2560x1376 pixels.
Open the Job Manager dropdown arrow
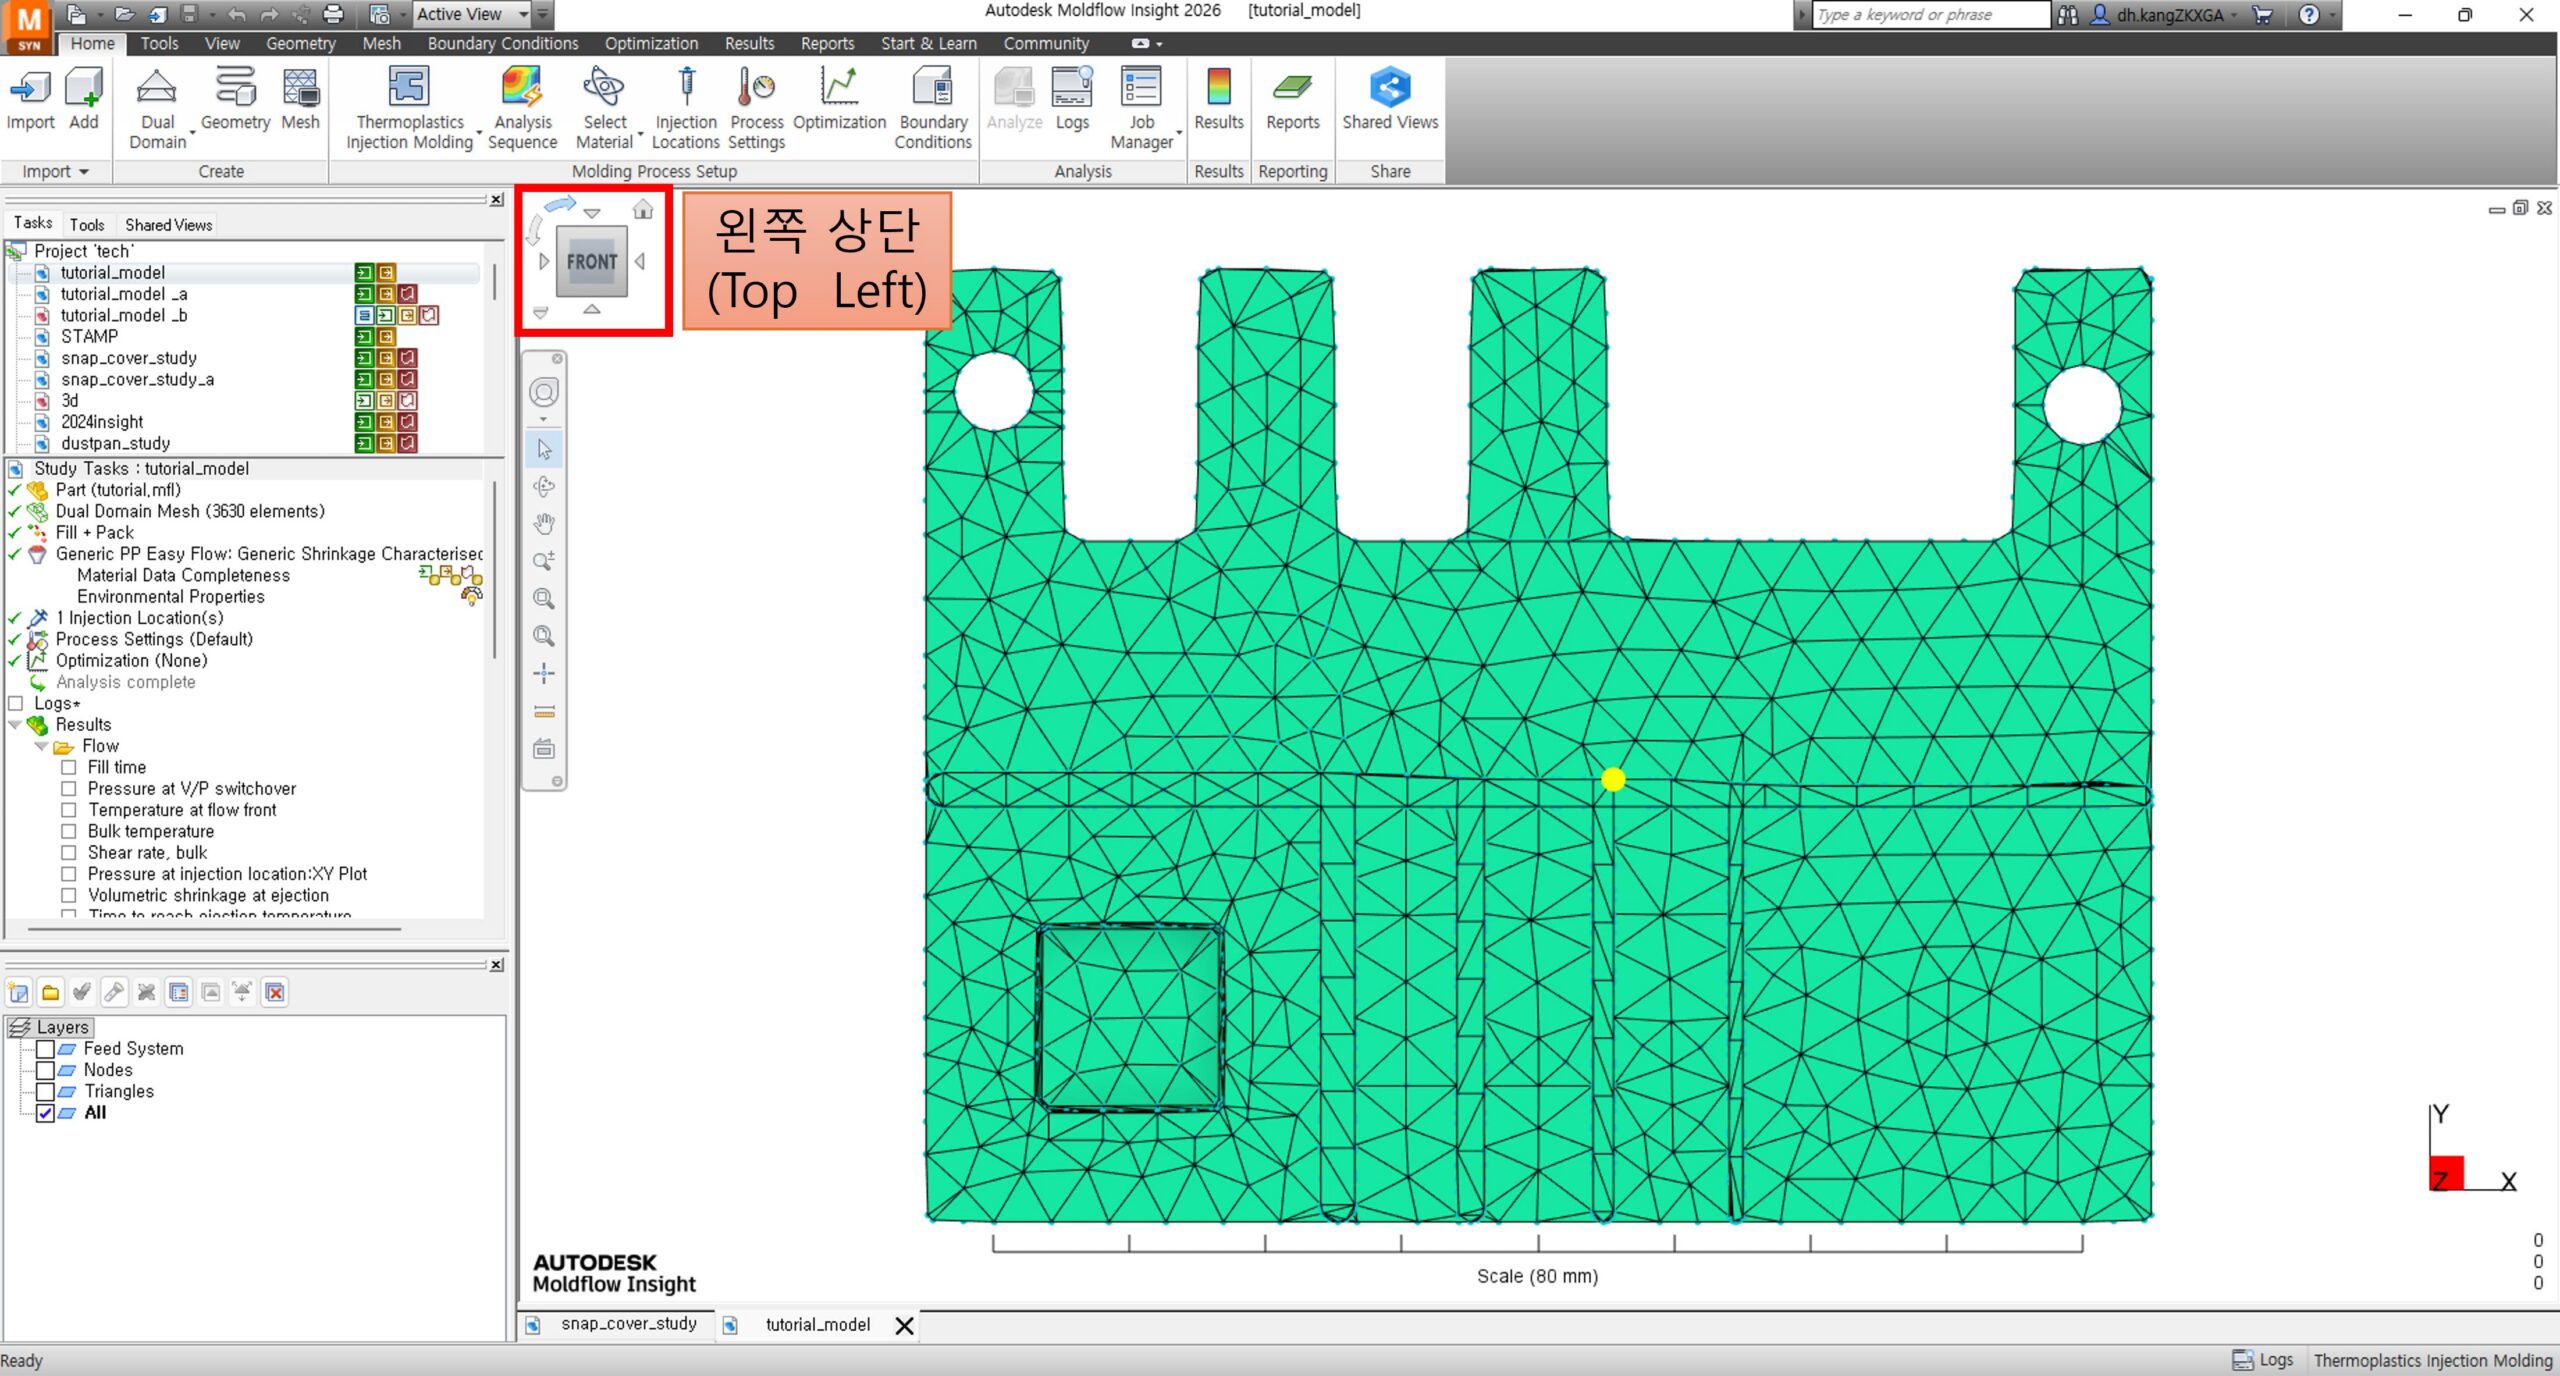coord(1179,132)
